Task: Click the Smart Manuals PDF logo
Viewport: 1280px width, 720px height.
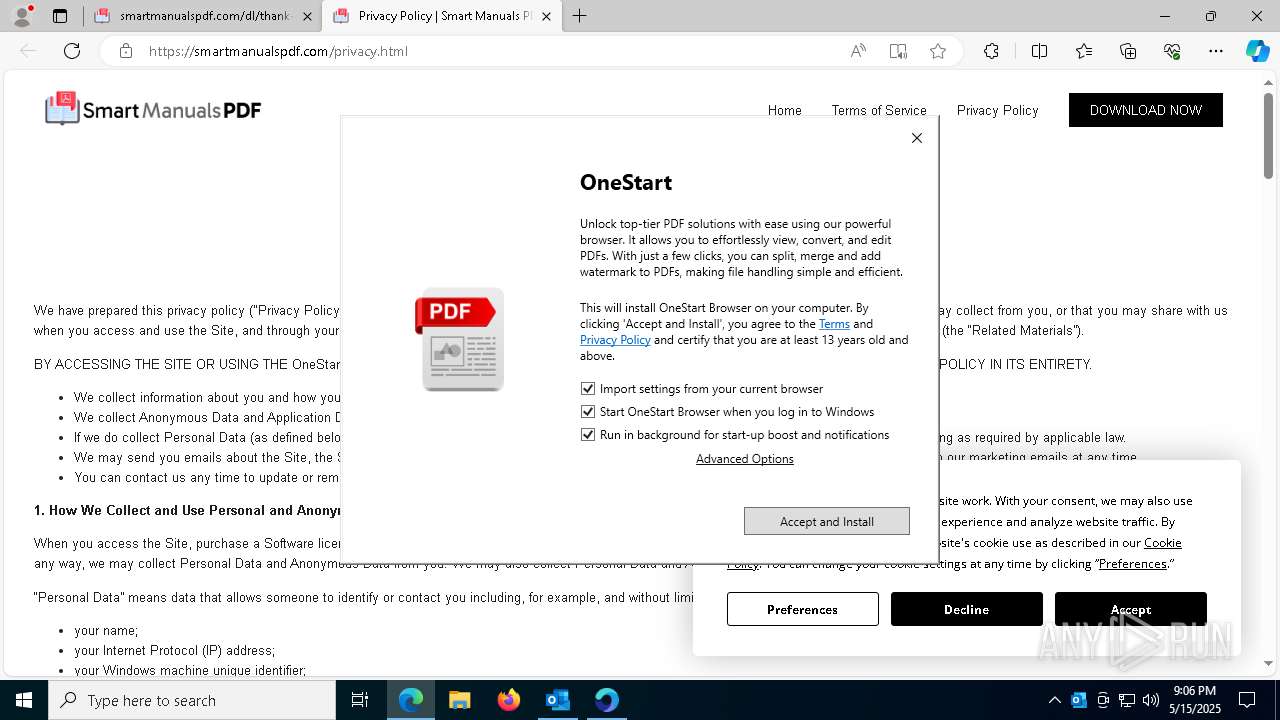Action: [153, 109]
